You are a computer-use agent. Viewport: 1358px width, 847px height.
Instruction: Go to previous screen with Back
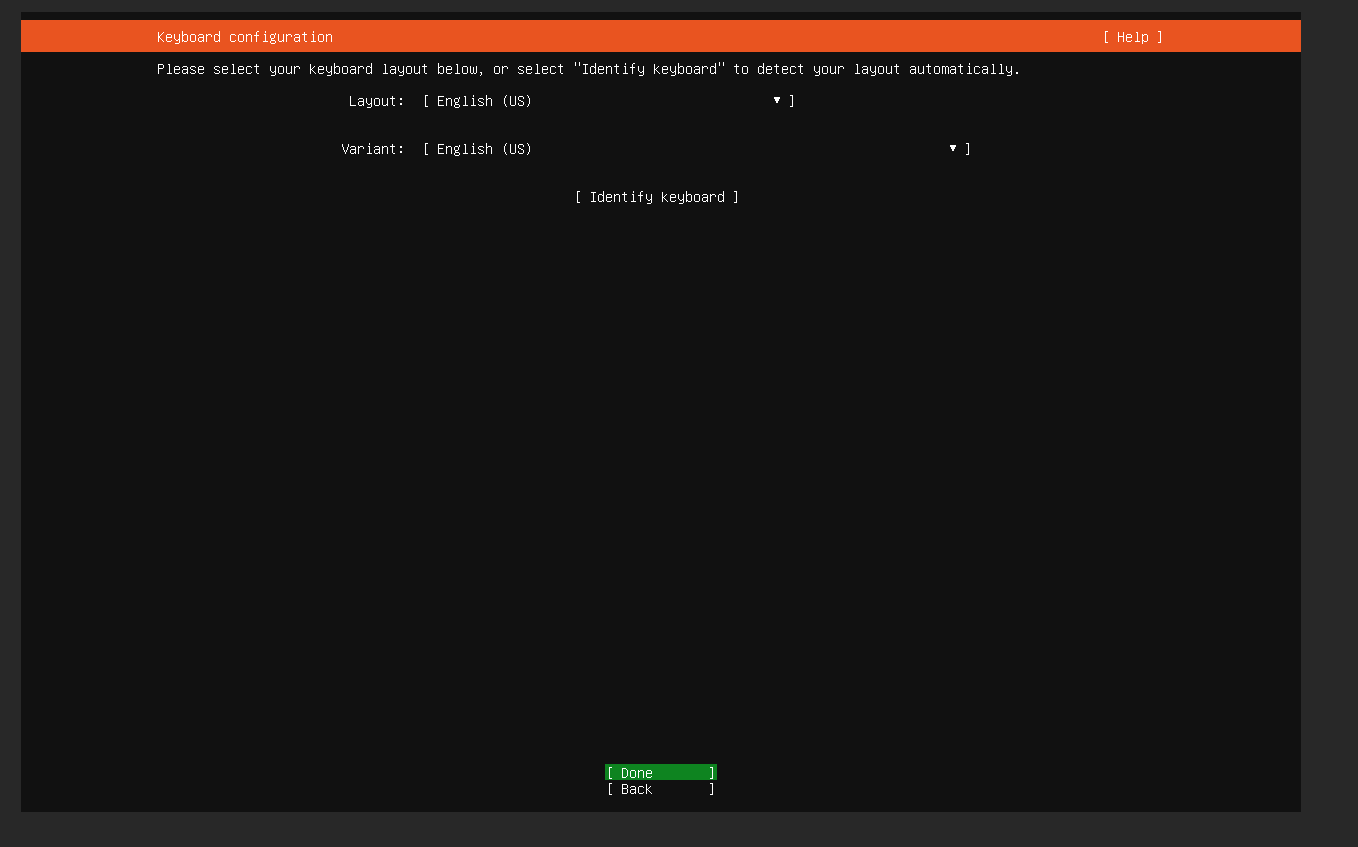[661, 789]
